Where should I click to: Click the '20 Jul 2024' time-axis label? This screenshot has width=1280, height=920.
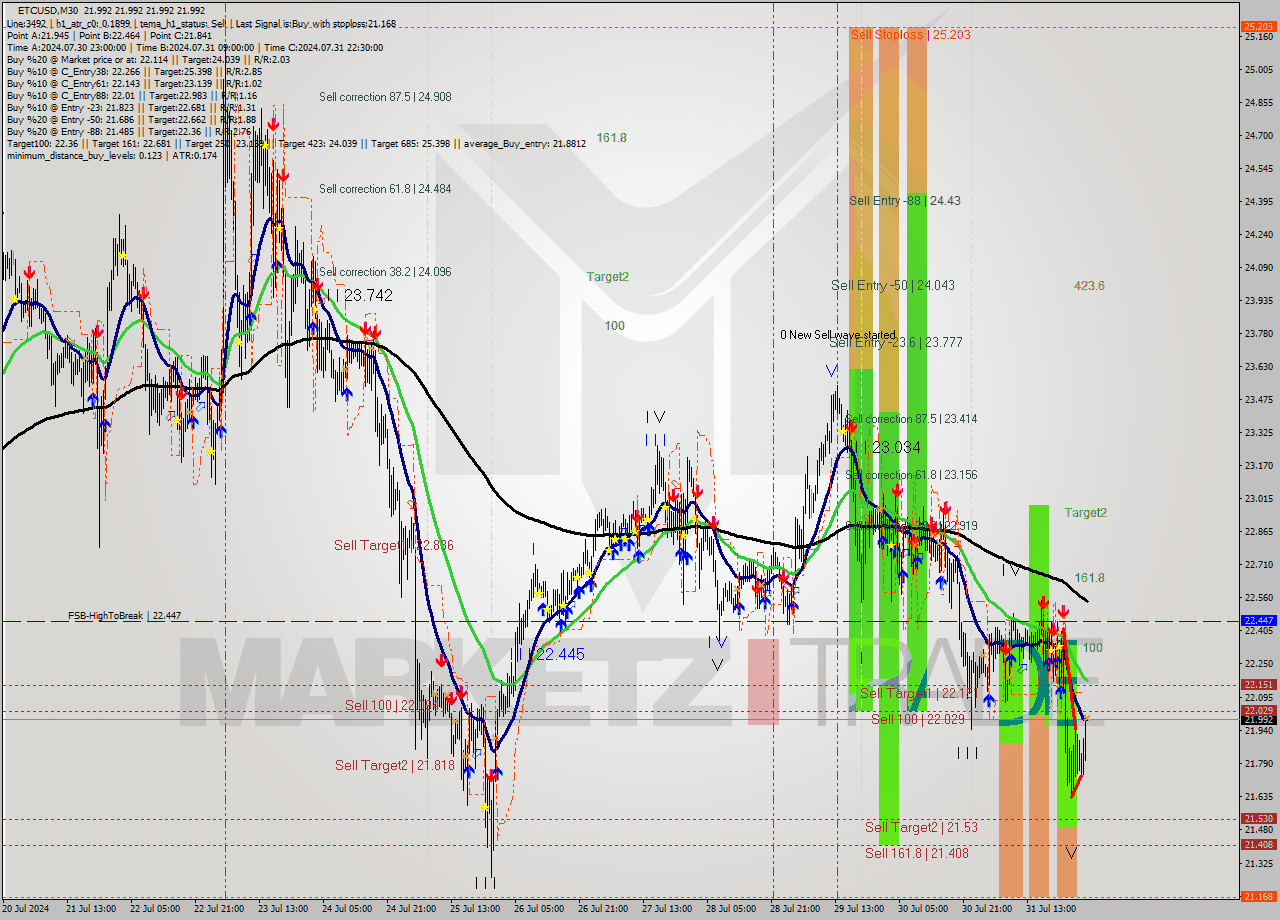pyautogui.click(x=25, y=909)
